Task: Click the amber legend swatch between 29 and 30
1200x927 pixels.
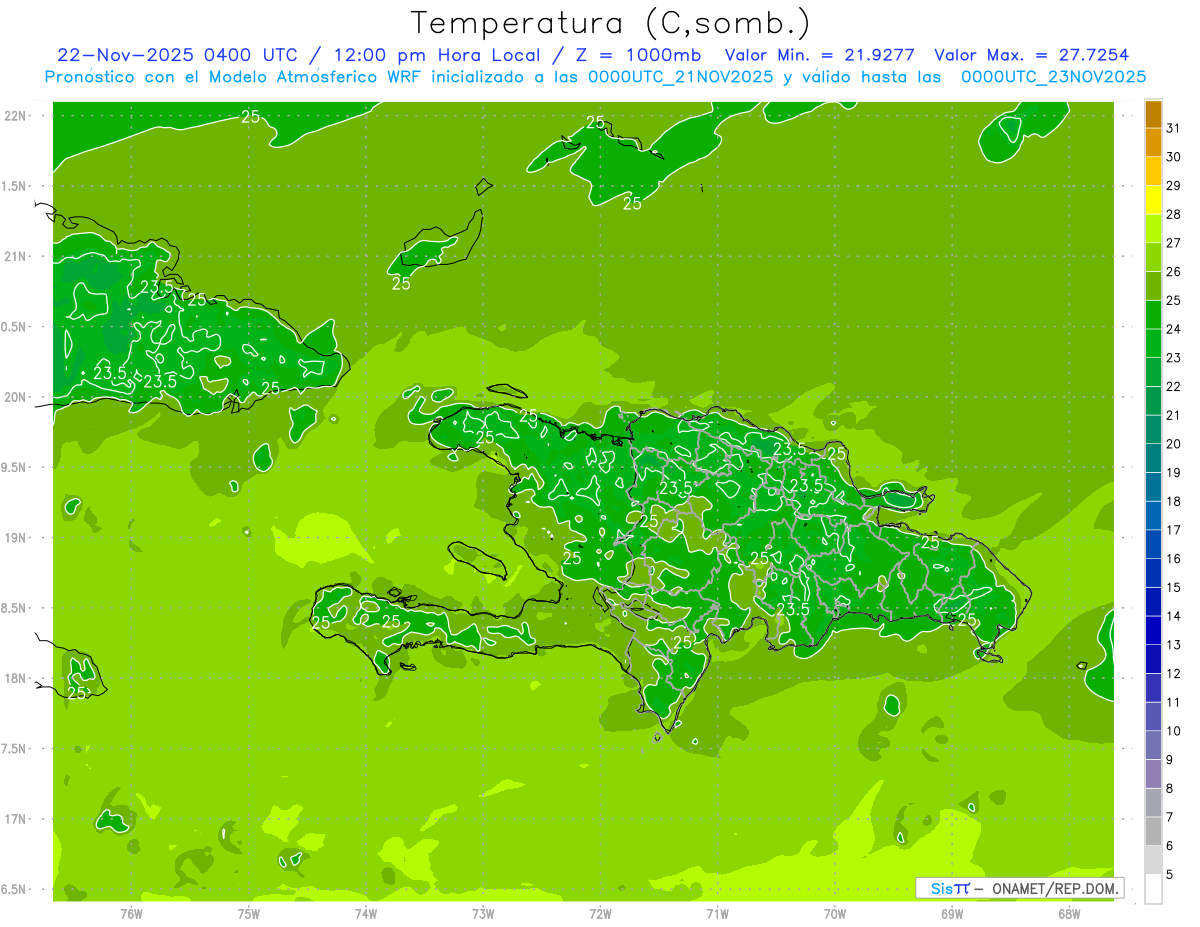Action: (x=1153, y=171)
